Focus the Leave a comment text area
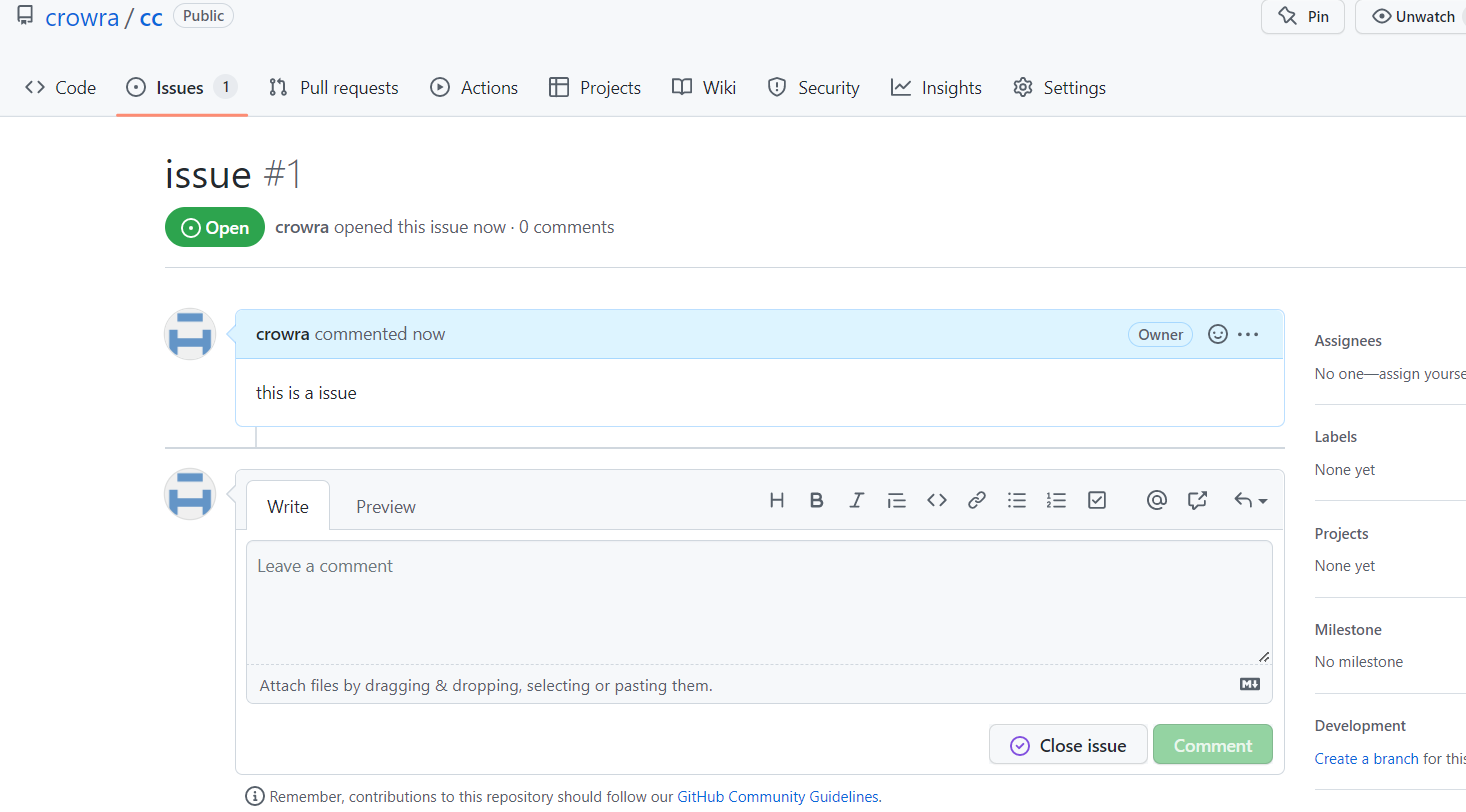The height and width of the screenshot is (812, 1466). pos(759,603)
